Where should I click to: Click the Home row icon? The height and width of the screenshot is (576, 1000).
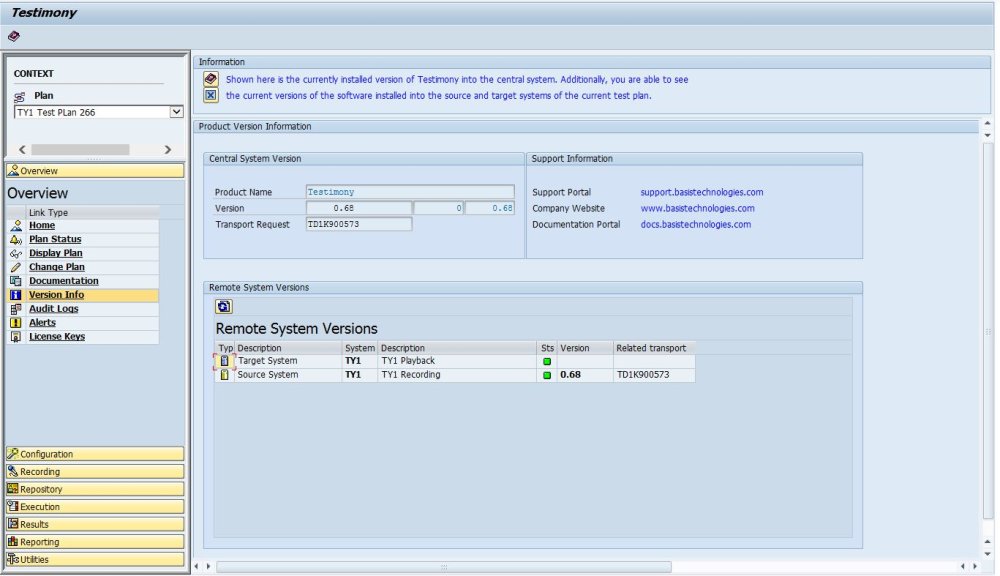(x=16, y=225)
